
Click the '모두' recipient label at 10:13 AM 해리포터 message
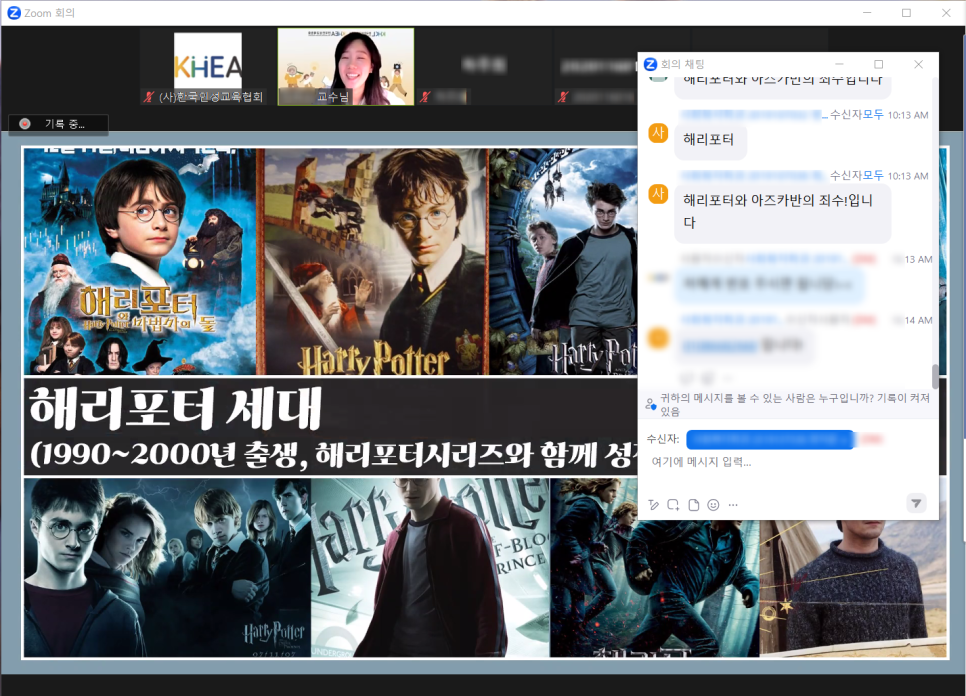873,115
